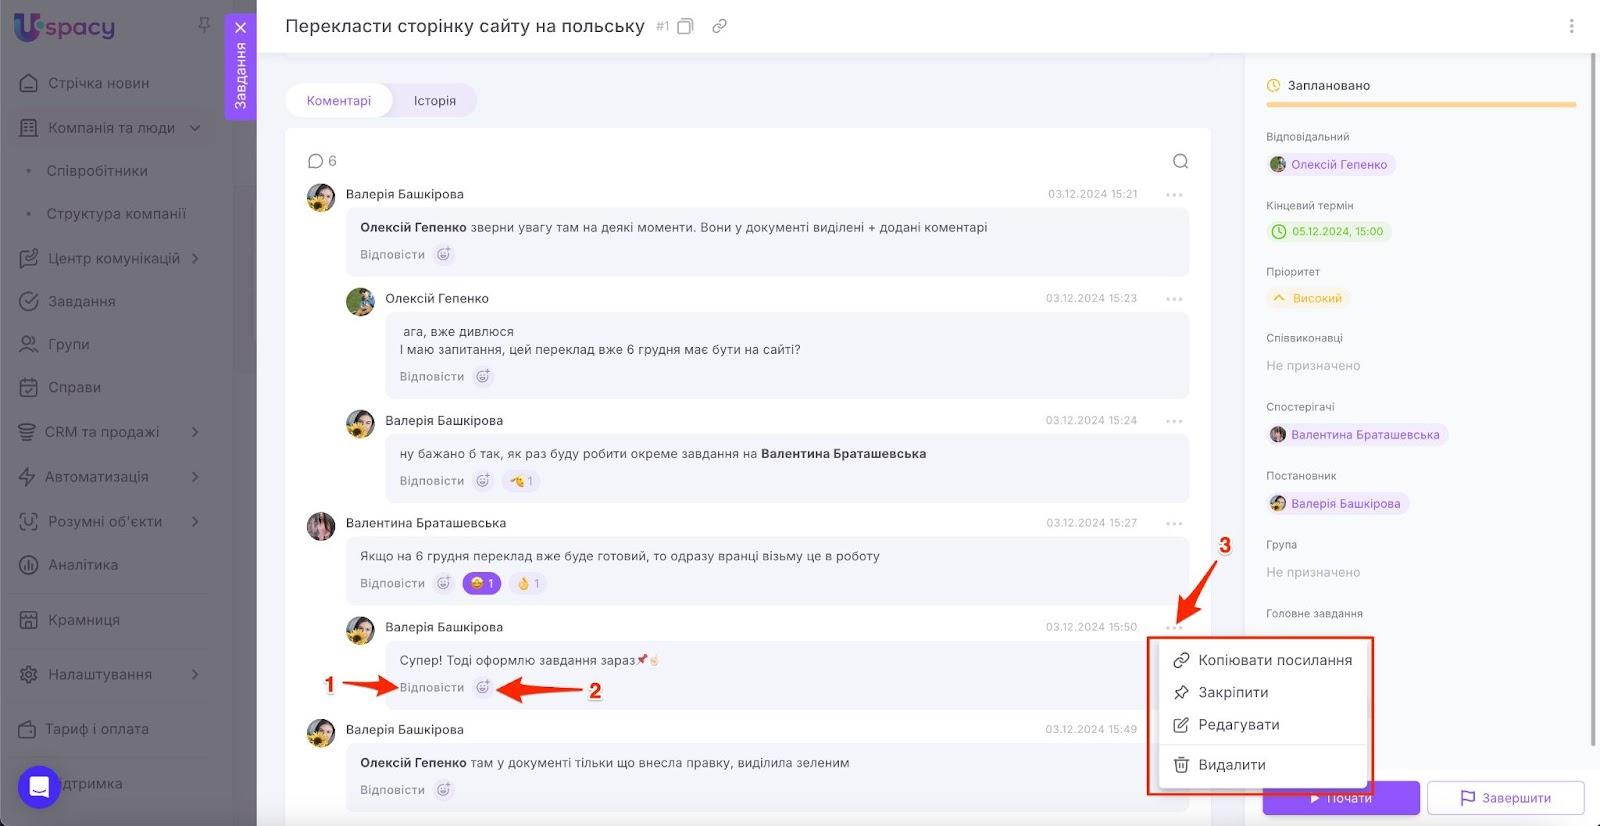This screenshot has width=1600, height=826.
Task: Reply to the 'зверни увагу' comment
Action: 392,255
